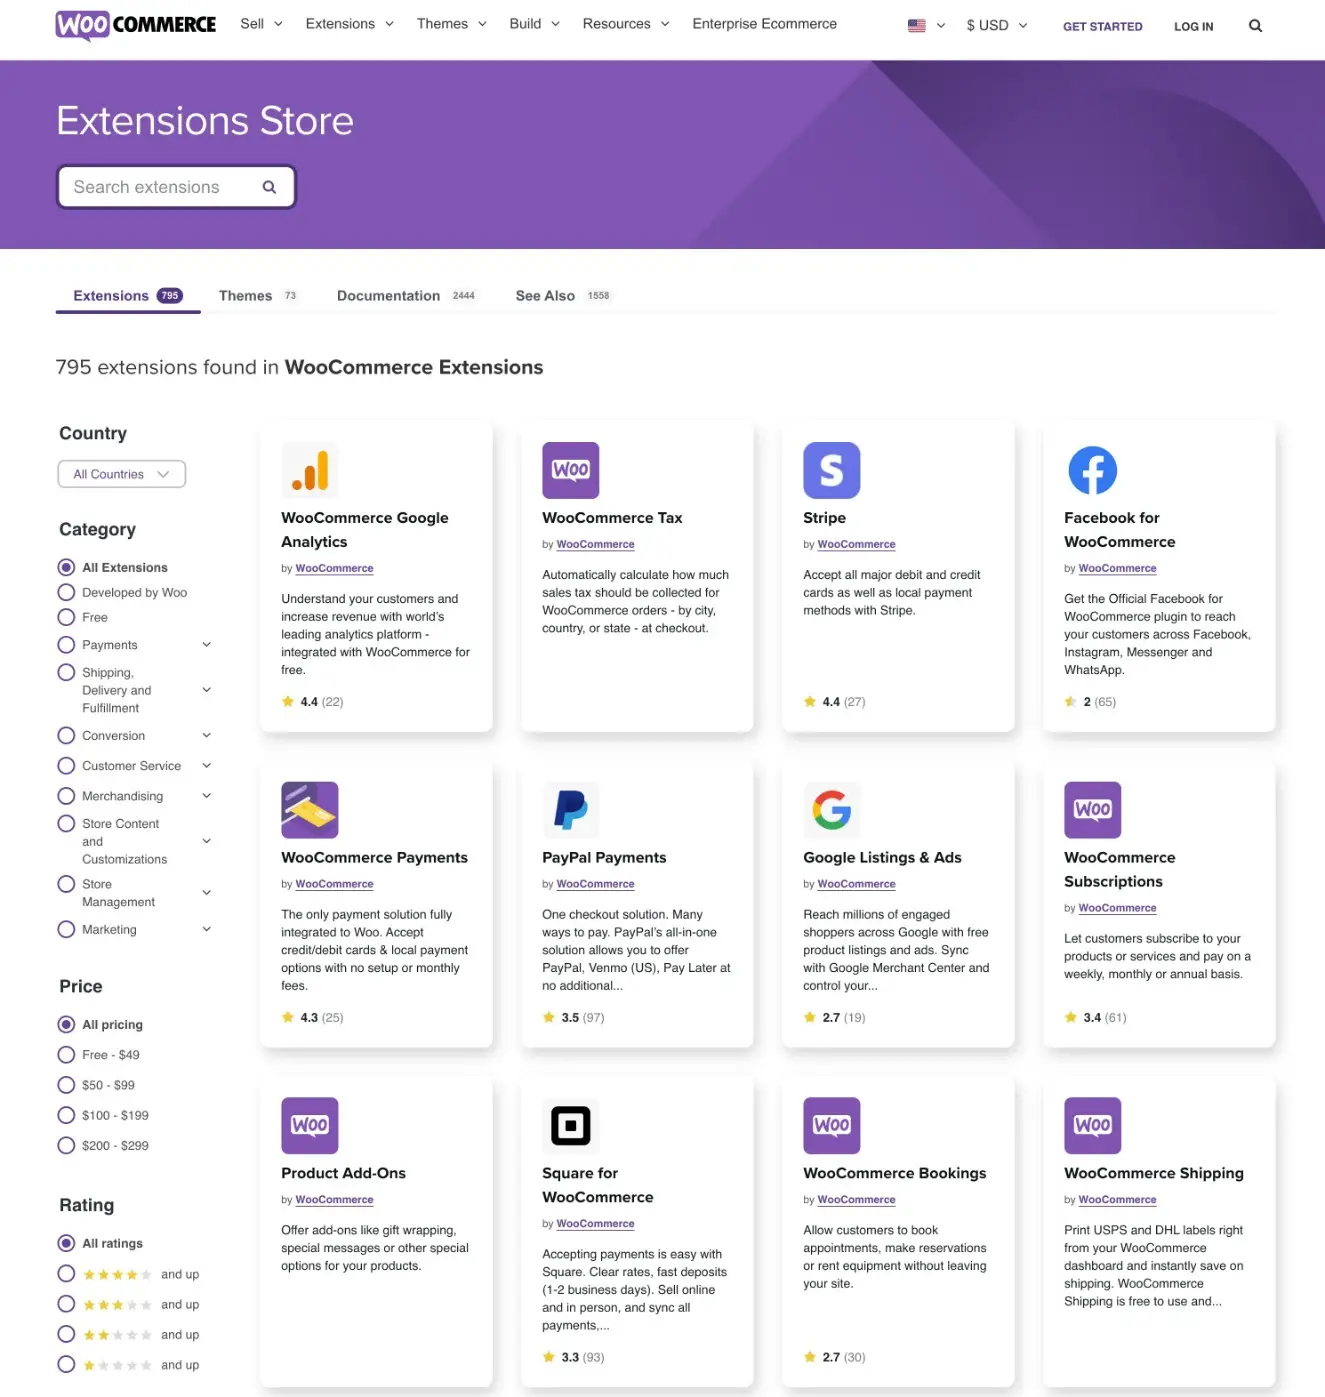Click the WooCommerce logo in header

pyautogui.click(x=135, y=24)
